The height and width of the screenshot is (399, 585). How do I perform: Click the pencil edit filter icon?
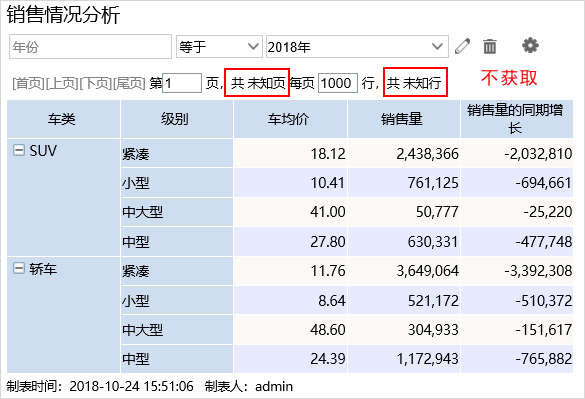[x=463, y=47]
